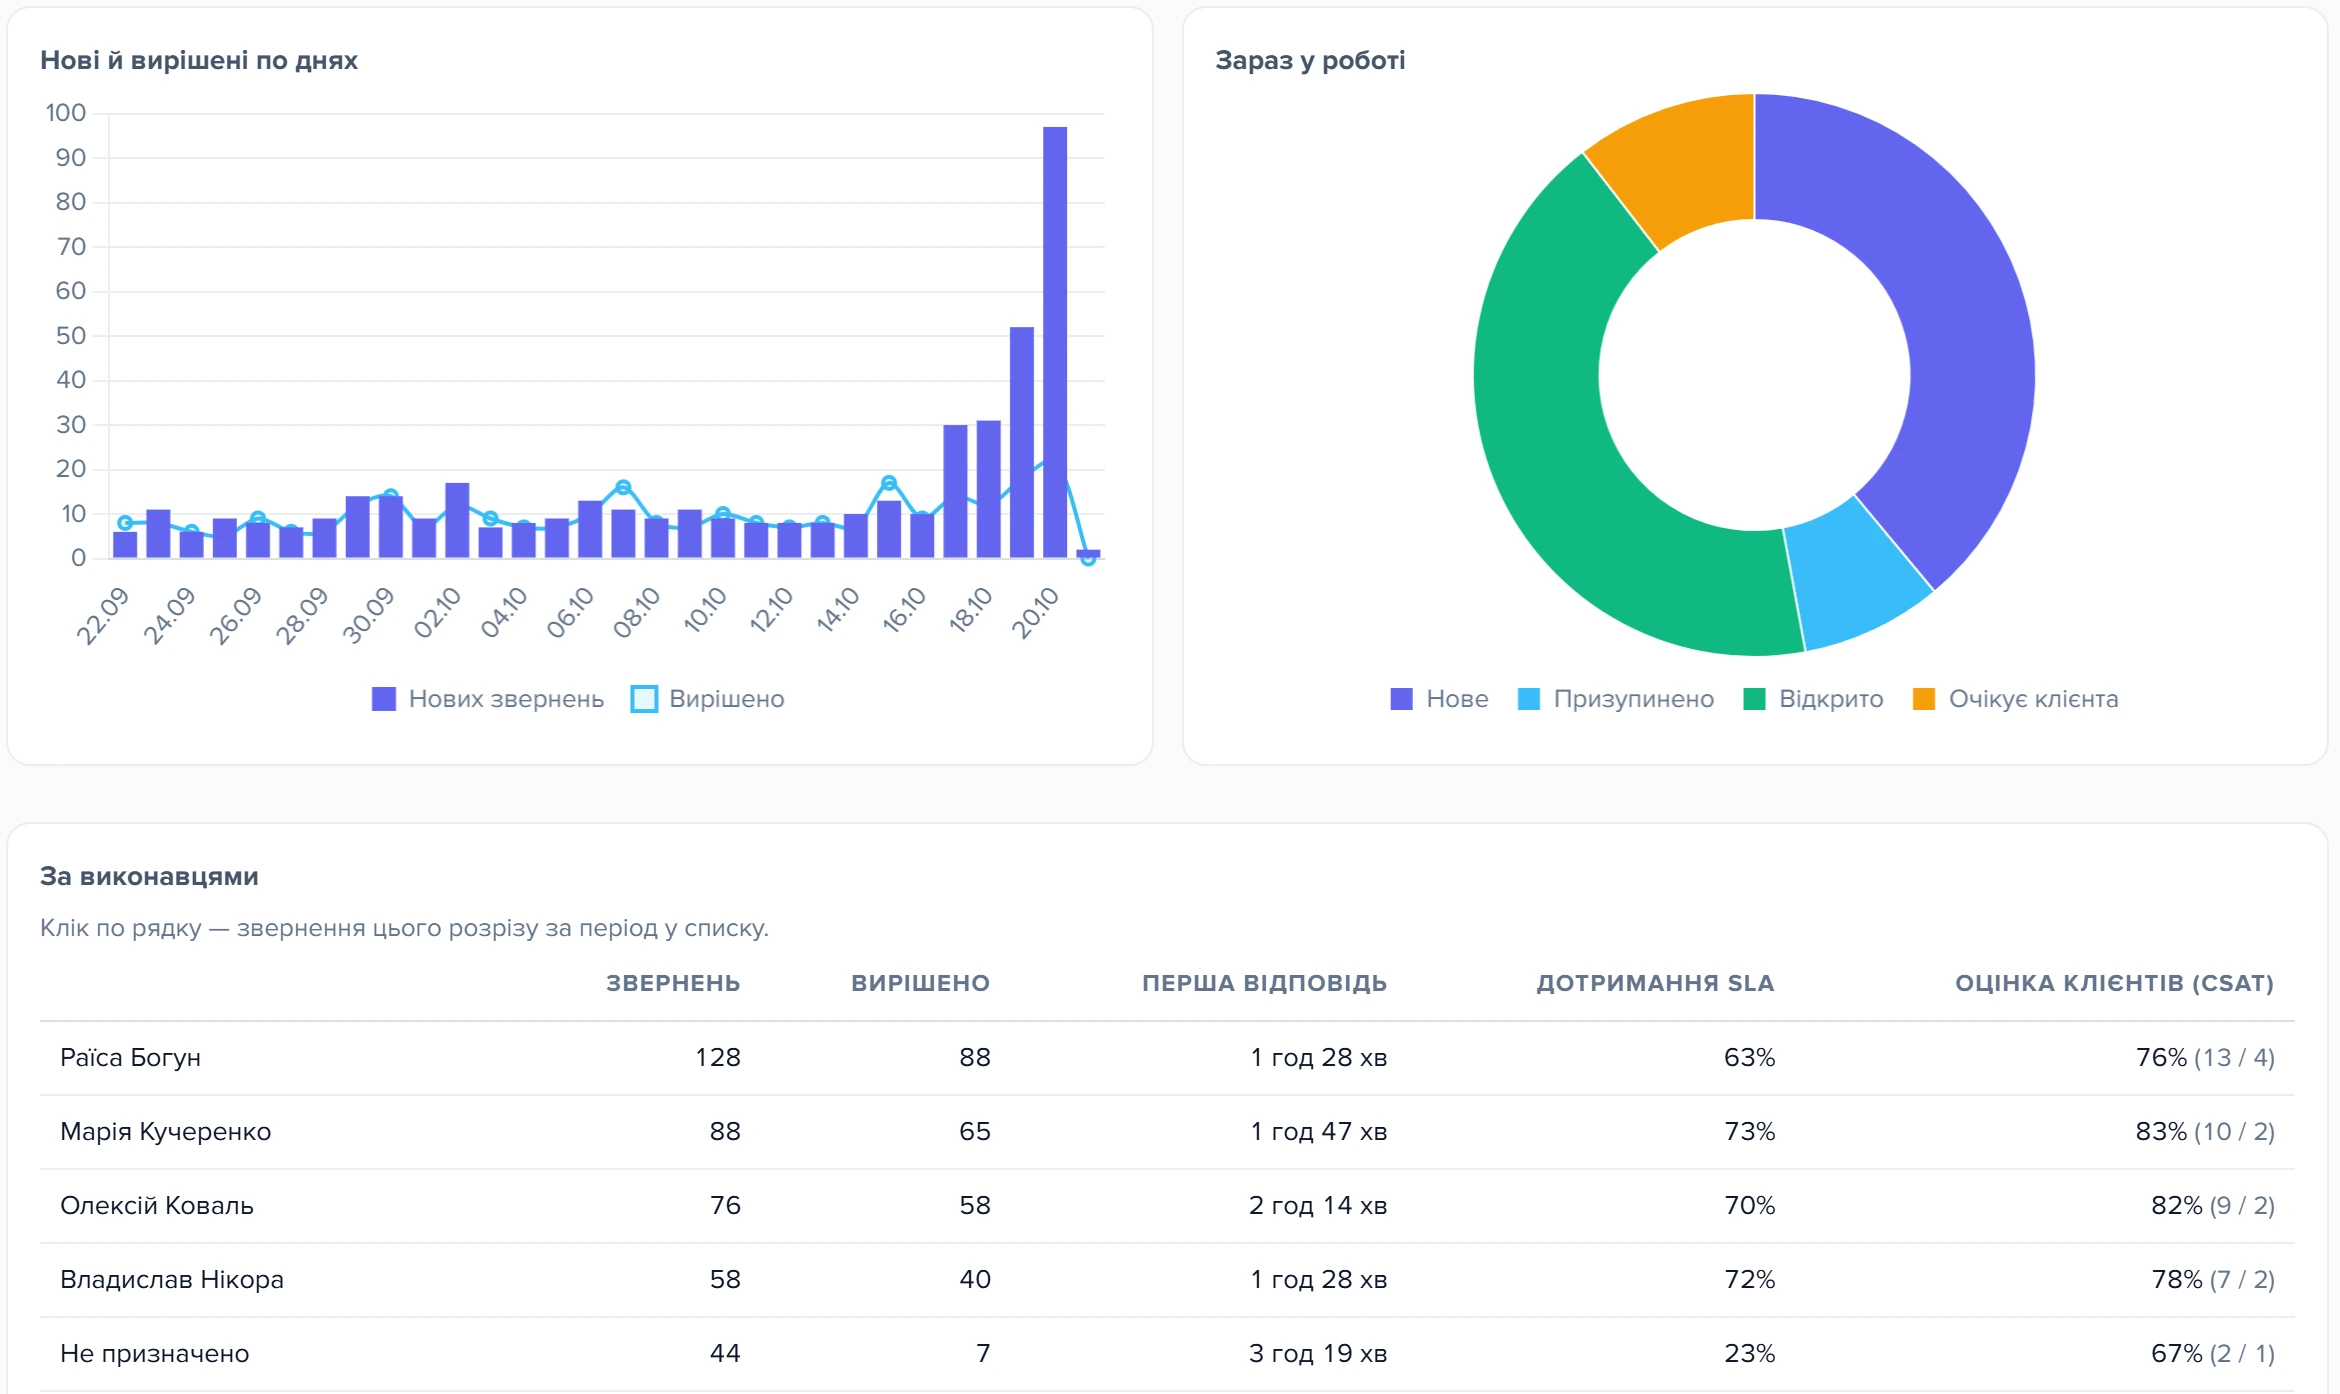2340x1394 pixels.
Task: Open the 'Раїса Богун' row
Action: coord(1167,1058)
